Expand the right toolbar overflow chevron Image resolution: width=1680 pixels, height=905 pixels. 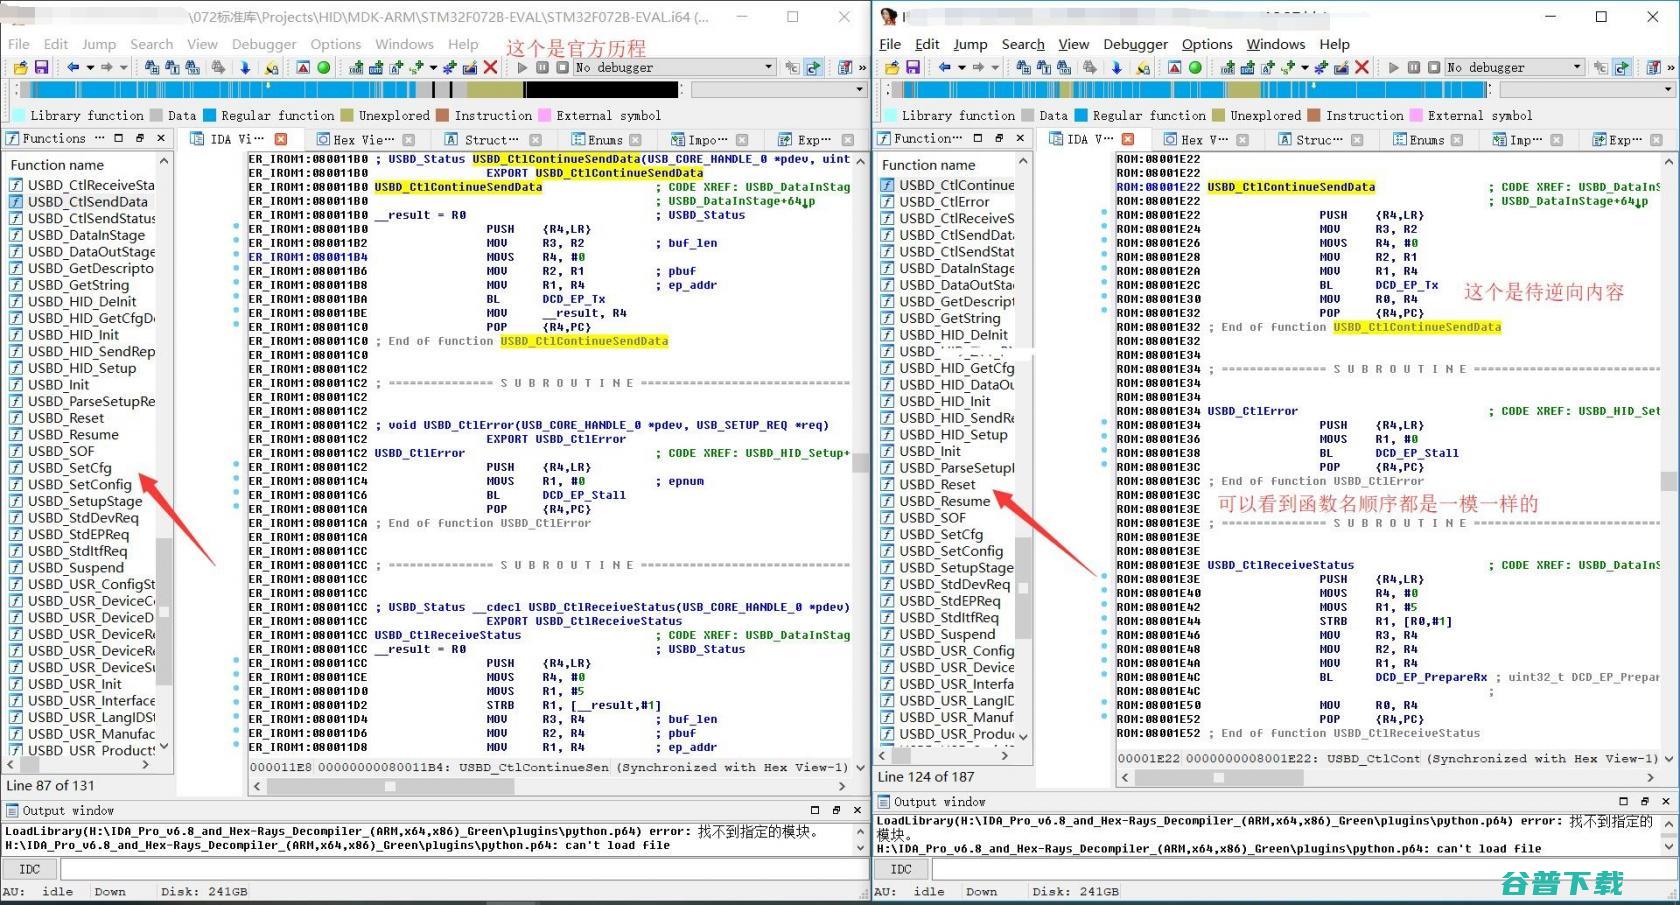[x=1671, y=67]
